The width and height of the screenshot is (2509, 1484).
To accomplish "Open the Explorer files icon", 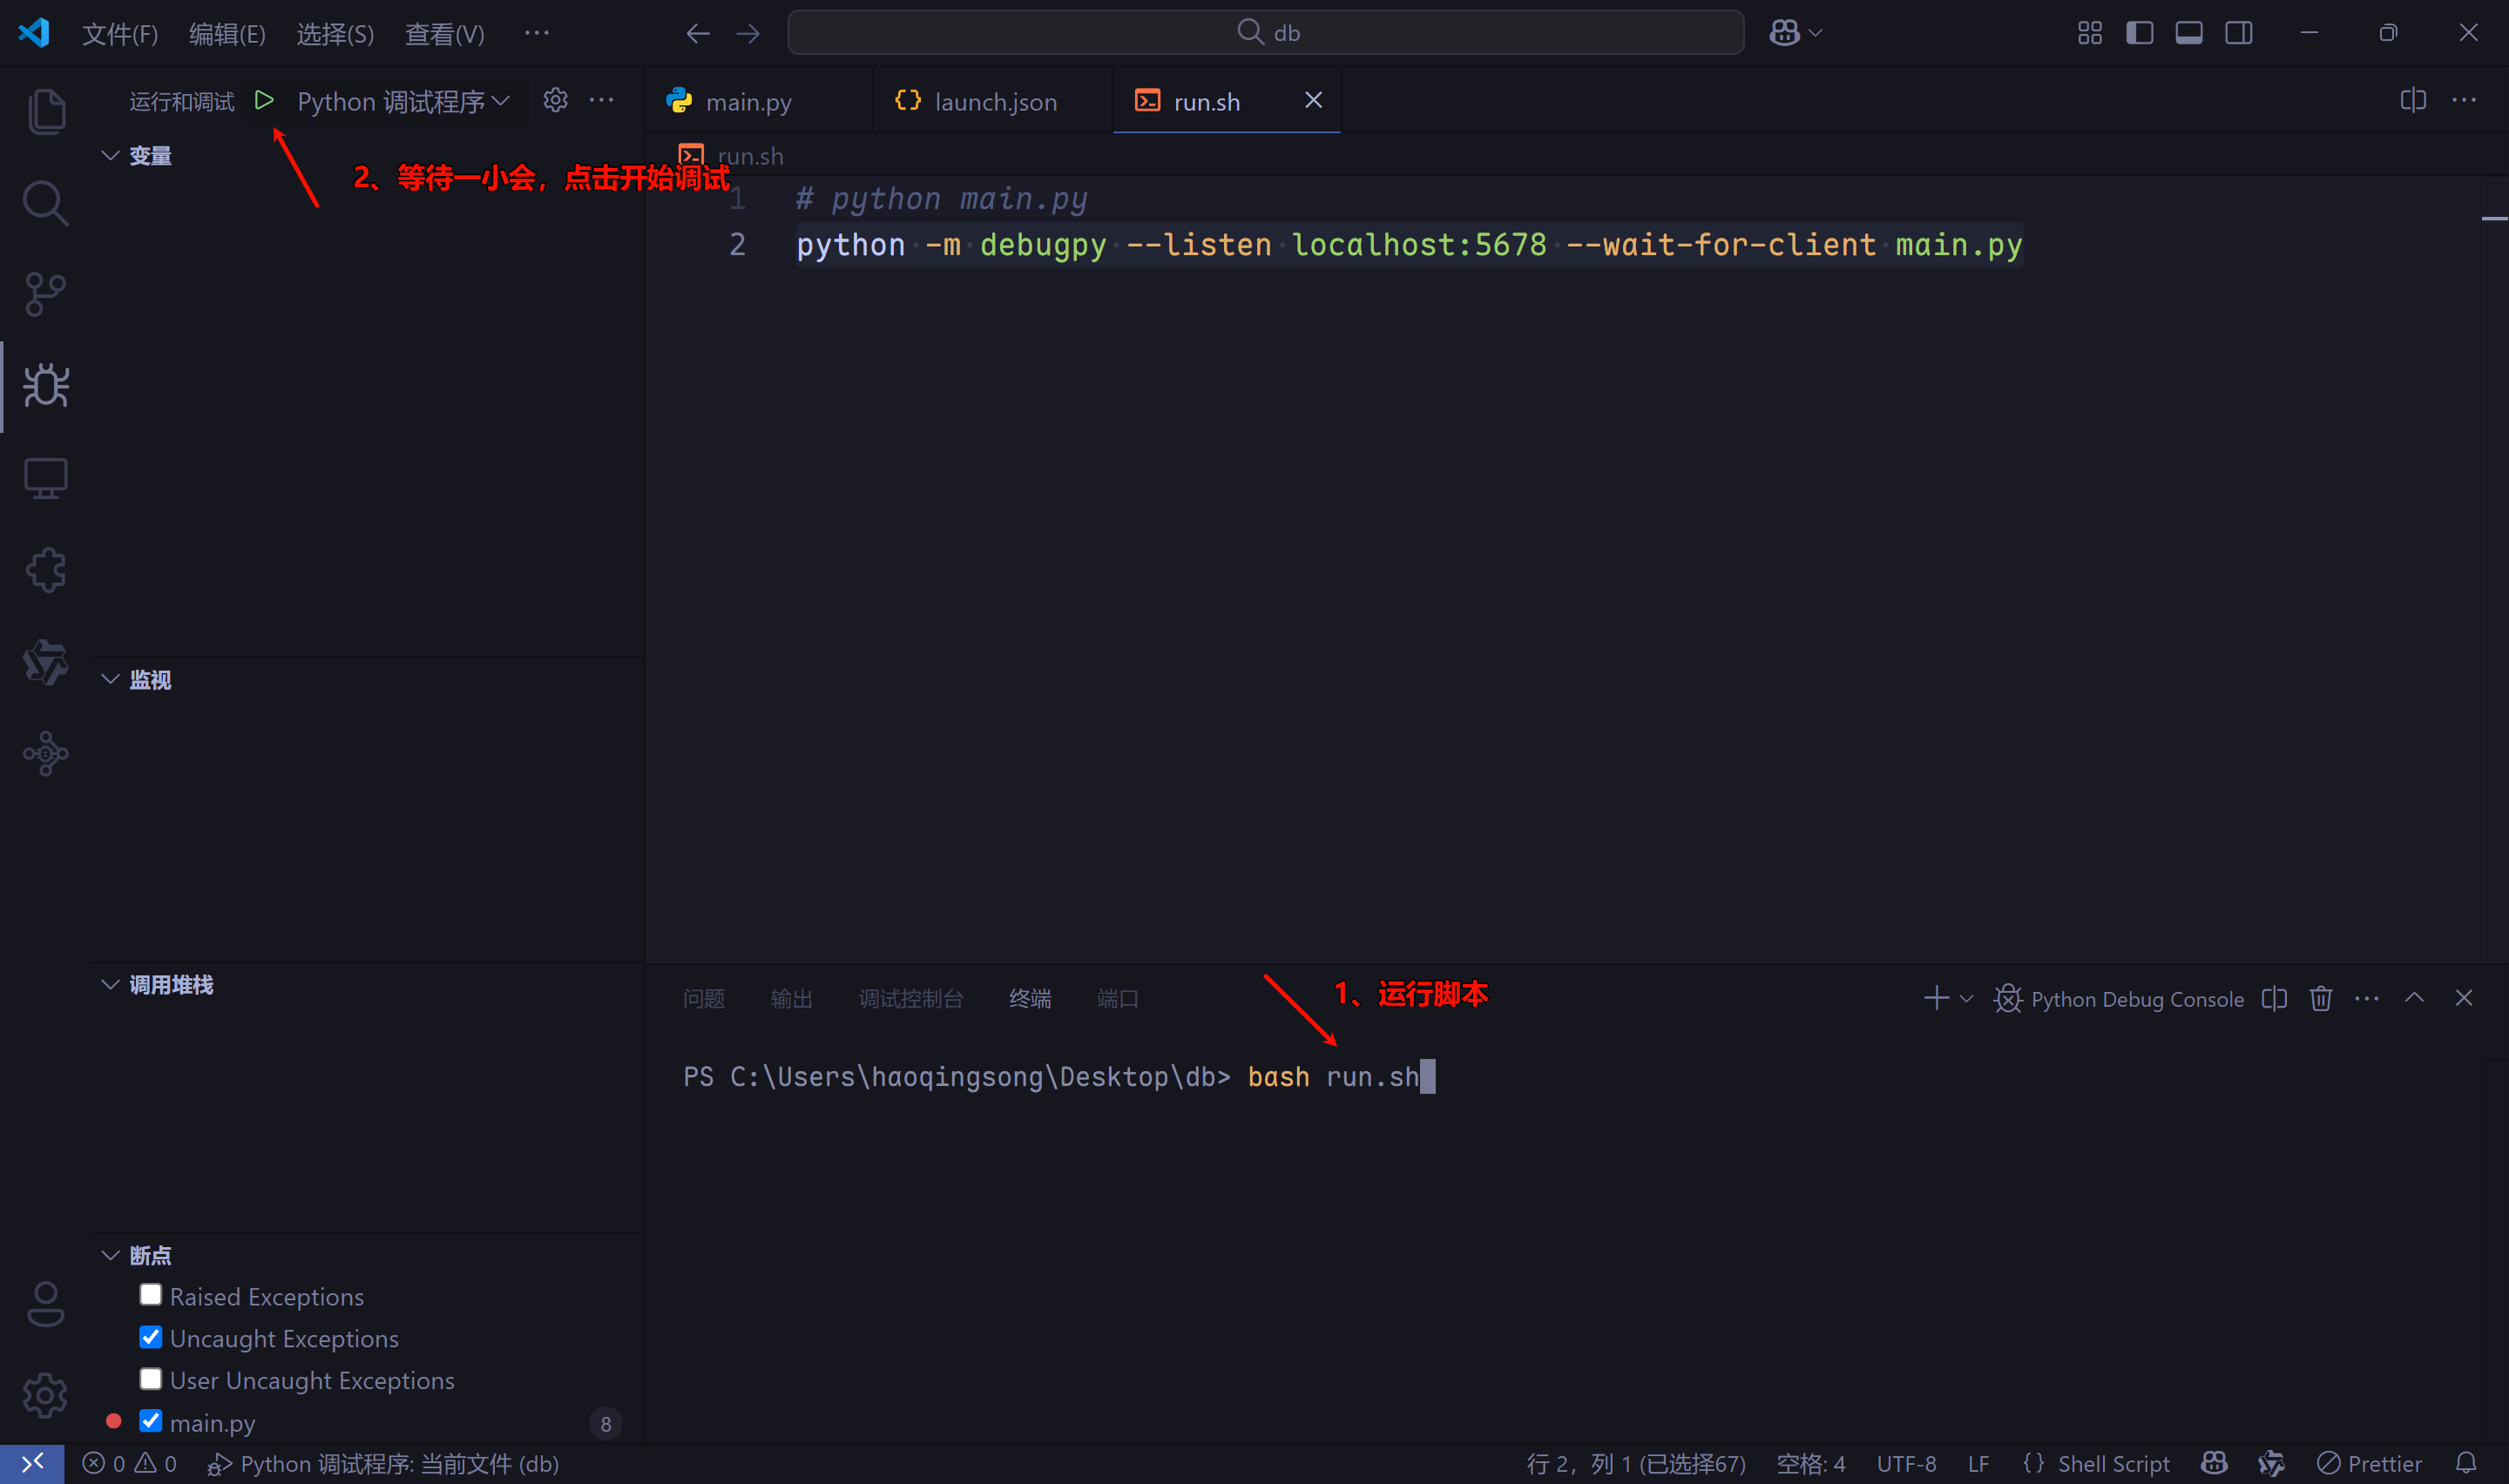I will 45,111.
